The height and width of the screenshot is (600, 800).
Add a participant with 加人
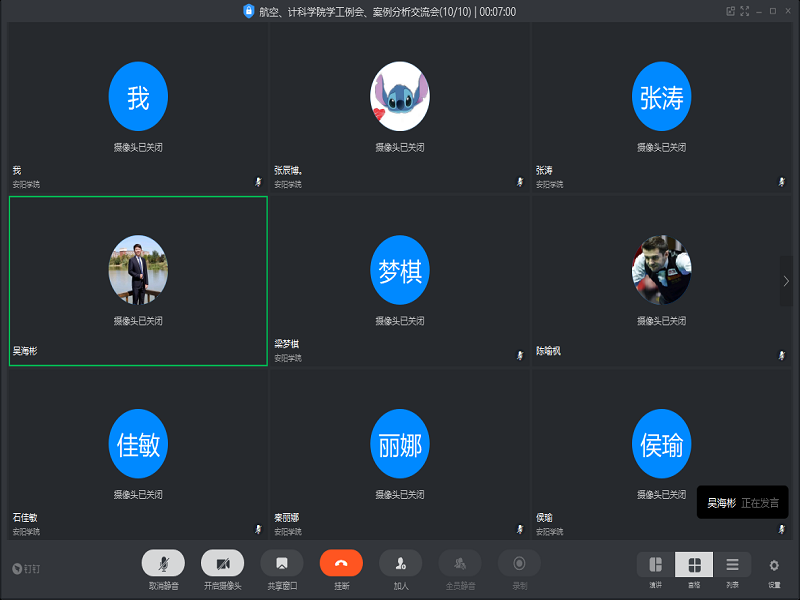tap(400, 564)
